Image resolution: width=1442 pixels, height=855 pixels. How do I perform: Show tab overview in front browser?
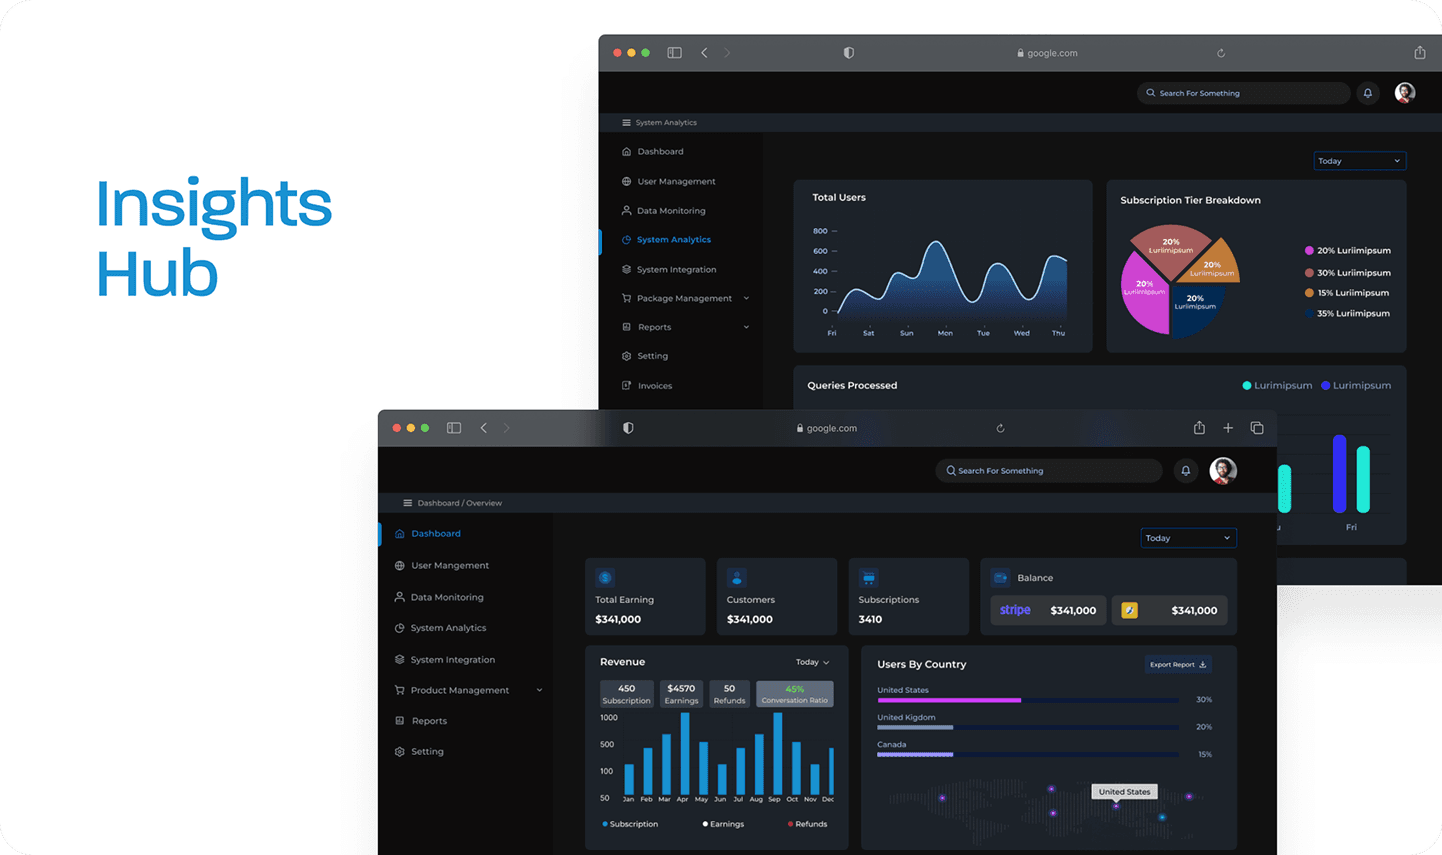pyautogui.click(x=1257, y=428)
